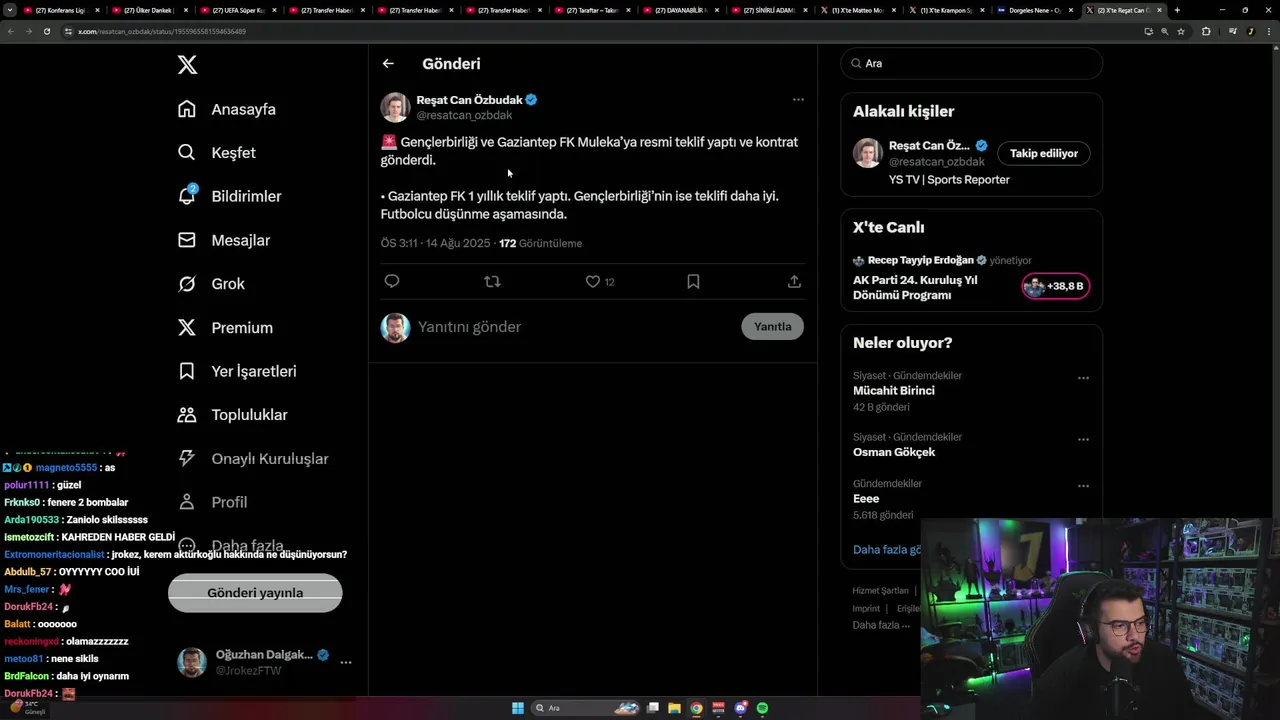Open more options for Eeee trend
The height and width of the screenshot is (720, 1280).
pos(1083,486)
